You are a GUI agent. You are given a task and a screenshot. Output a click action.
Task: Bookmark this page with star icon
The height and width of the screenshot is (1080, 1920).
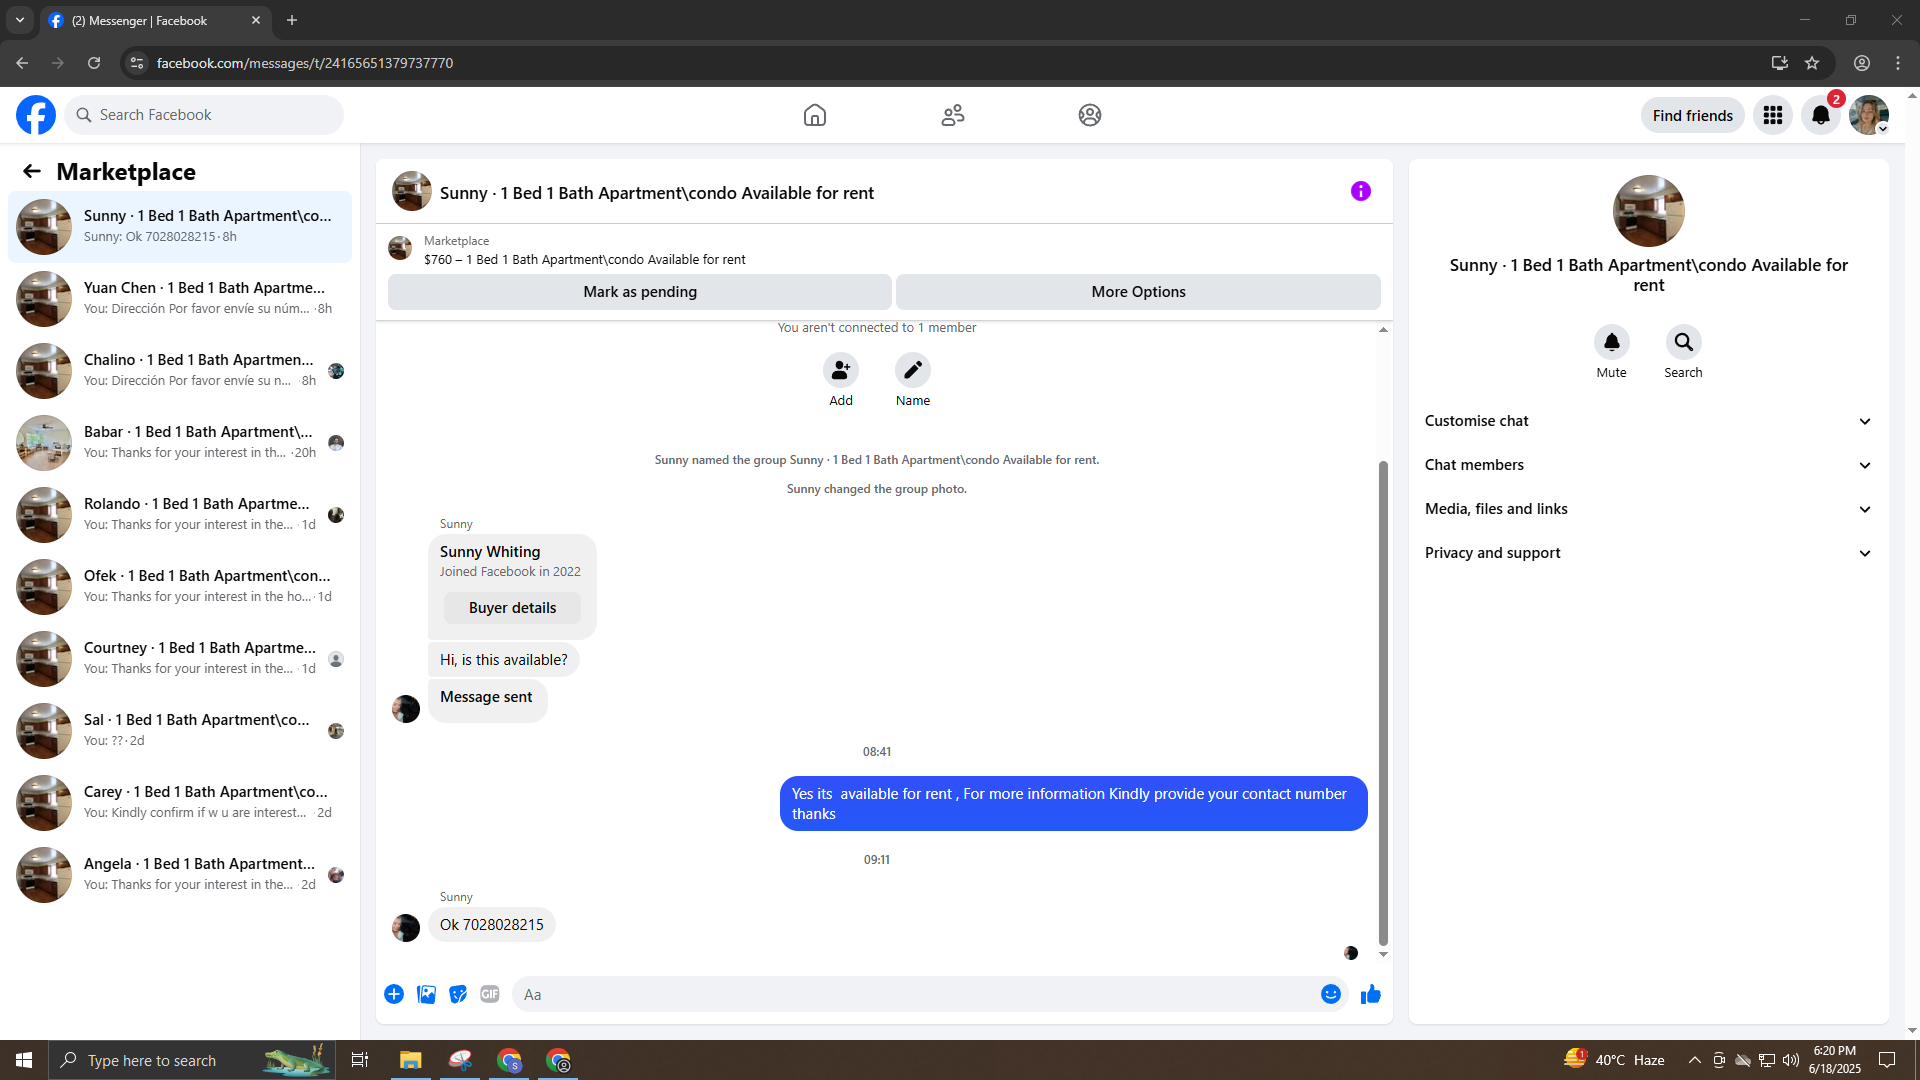1812,63
